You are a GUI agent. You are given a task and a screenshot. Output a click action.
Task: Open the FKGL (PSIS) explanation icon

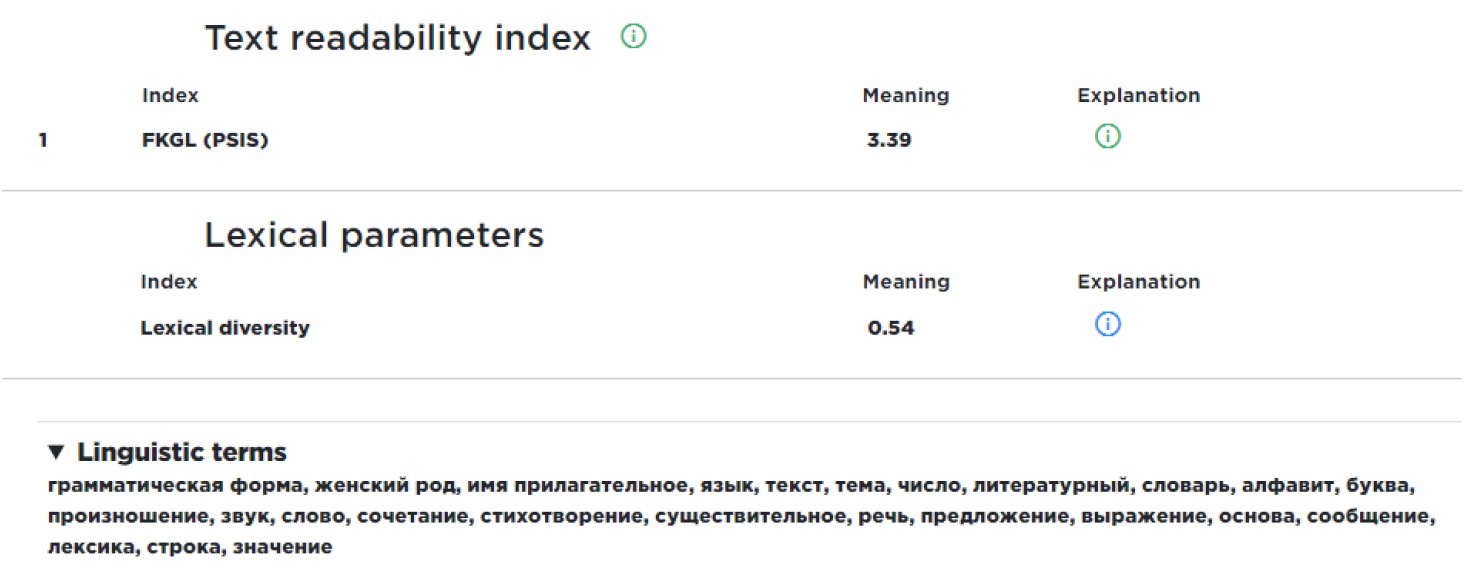click(1107, 136)
